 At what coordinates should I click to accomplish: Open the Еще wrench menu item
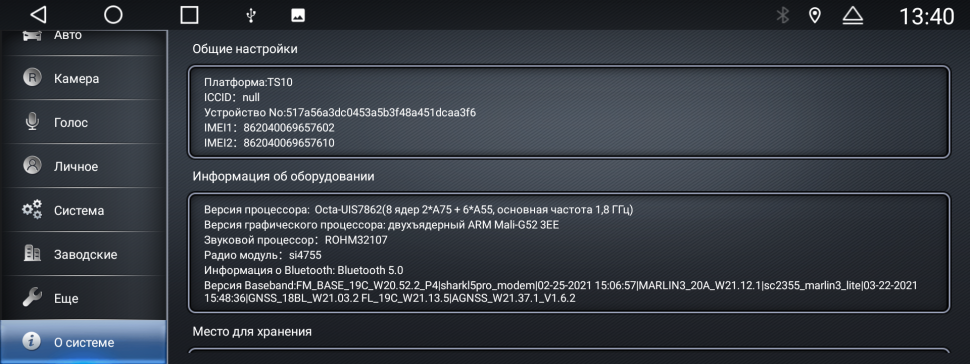click(83, 298)
